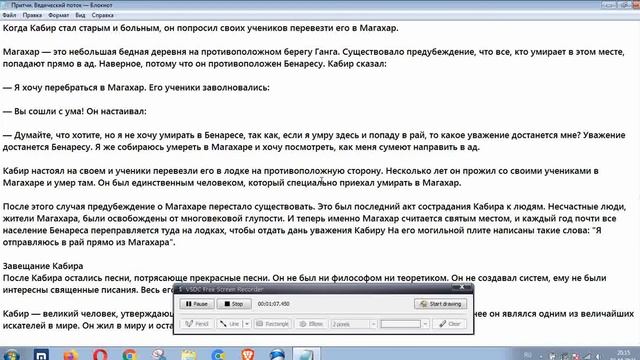Launch Google Chrome from the taskbar
This screenshot has width=640, height=360.
pyautogui.click(x=129, y=354)
